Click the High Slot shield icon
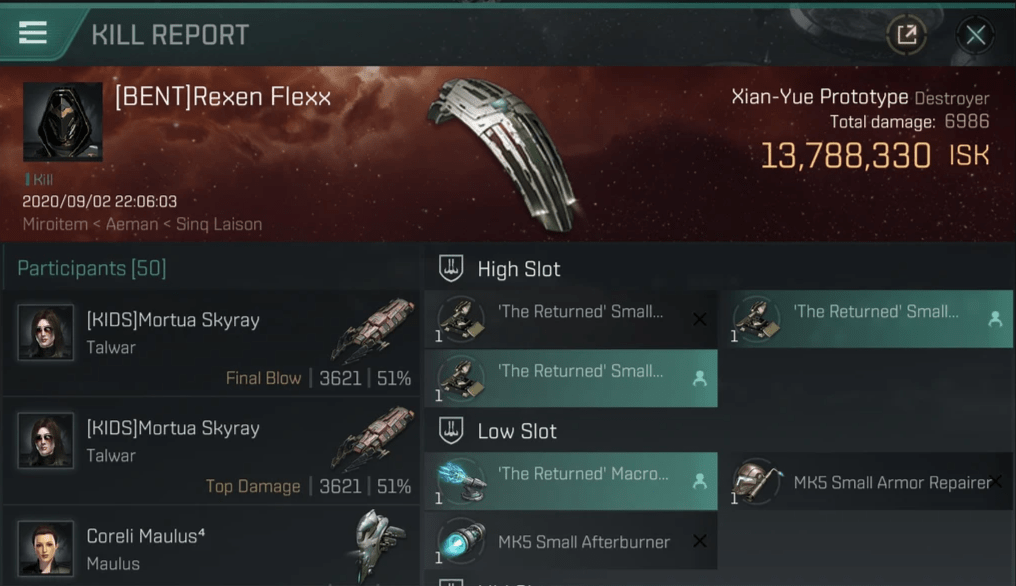This screenshot has width=1016, height=586. [451, 268]
